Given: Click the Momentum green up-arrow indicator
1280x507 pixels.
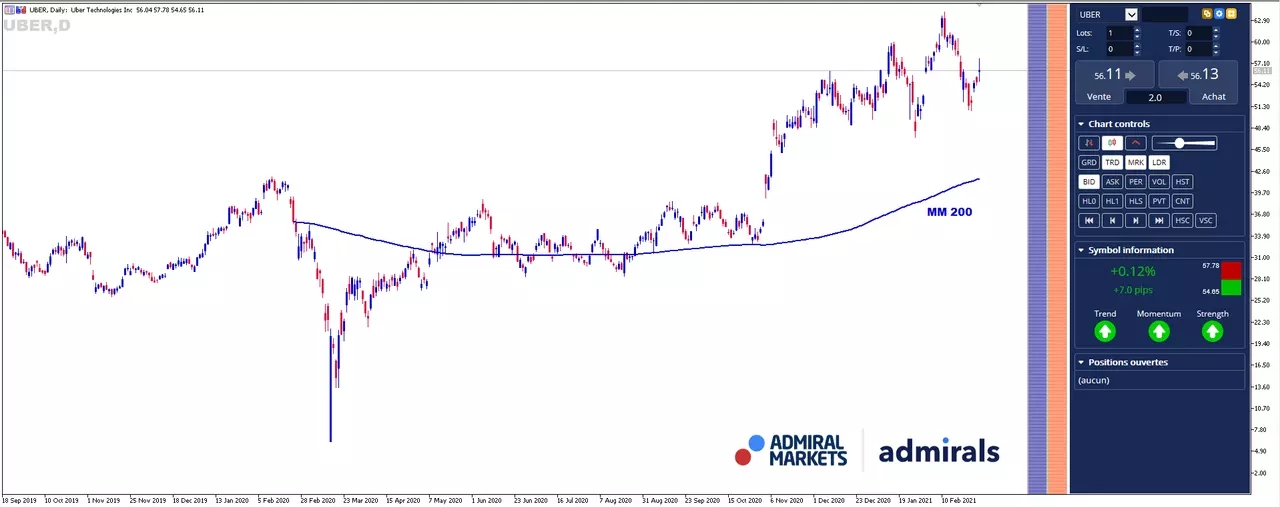Looking at the screenshot, I should click(x=1158, y=331).
